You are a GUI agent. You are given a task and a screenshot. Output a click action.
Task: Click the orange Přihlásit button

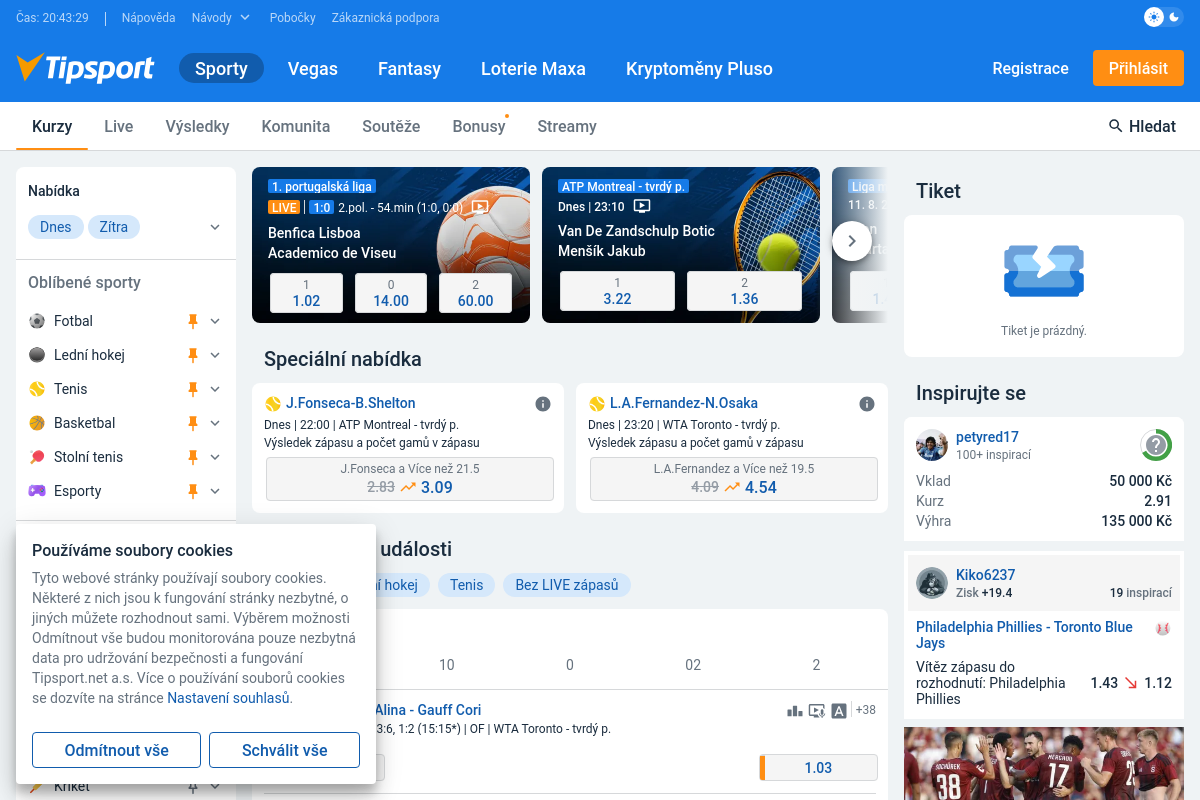(1138, 68)
